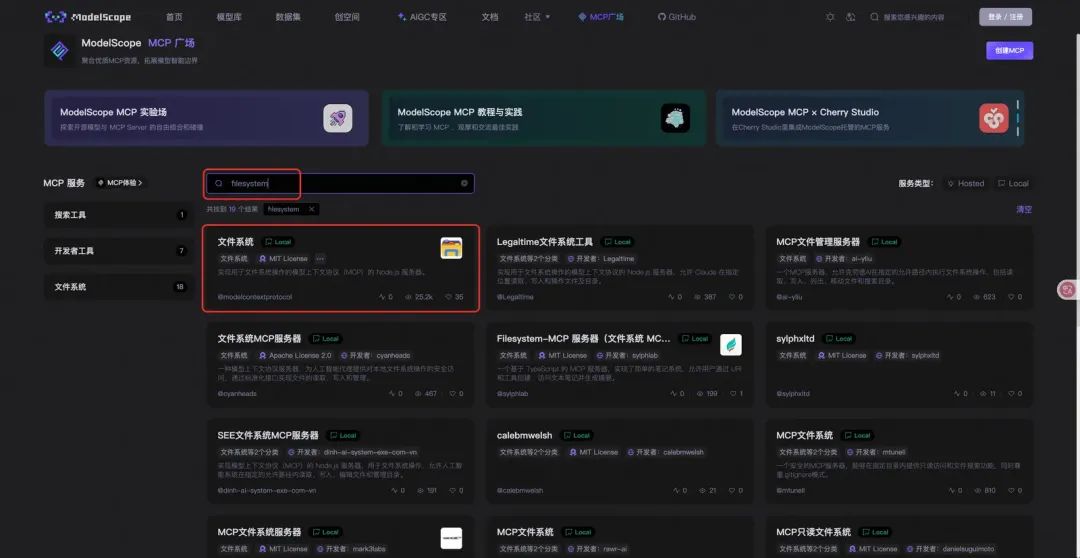Click the heart icon on Legaltime card
The height and width of the screenshot is (558, 1080).
[x=732, y=297]
